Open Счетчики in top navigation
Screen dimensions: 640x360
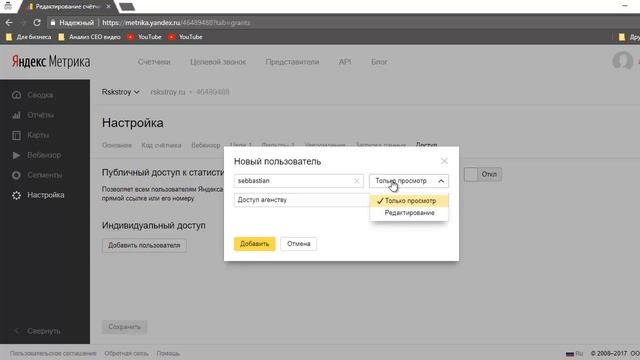[x=154, y=62]
